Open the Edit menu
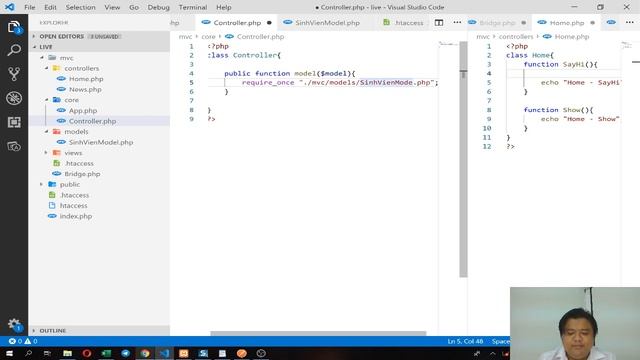The height and width of the screenshot is (360, 640). tap(51, 7)
